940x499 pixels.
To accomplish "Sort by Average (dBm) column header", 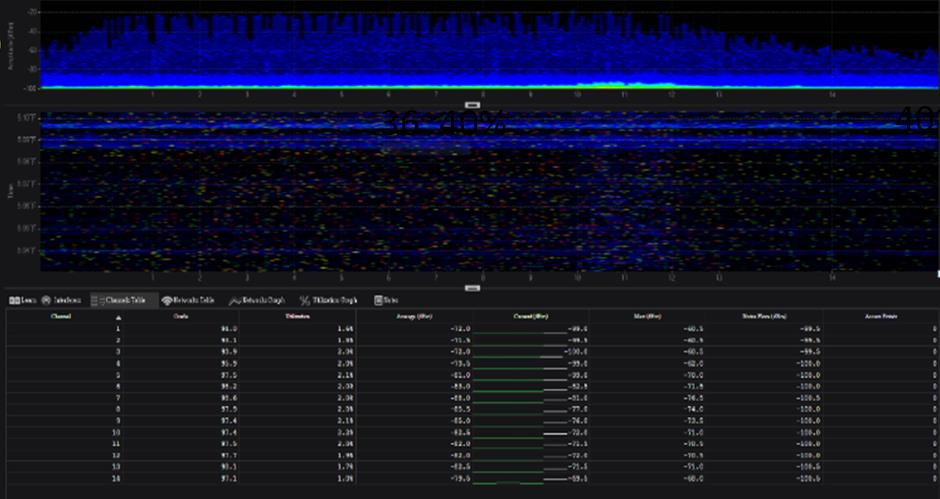I will tap(415, 316).
